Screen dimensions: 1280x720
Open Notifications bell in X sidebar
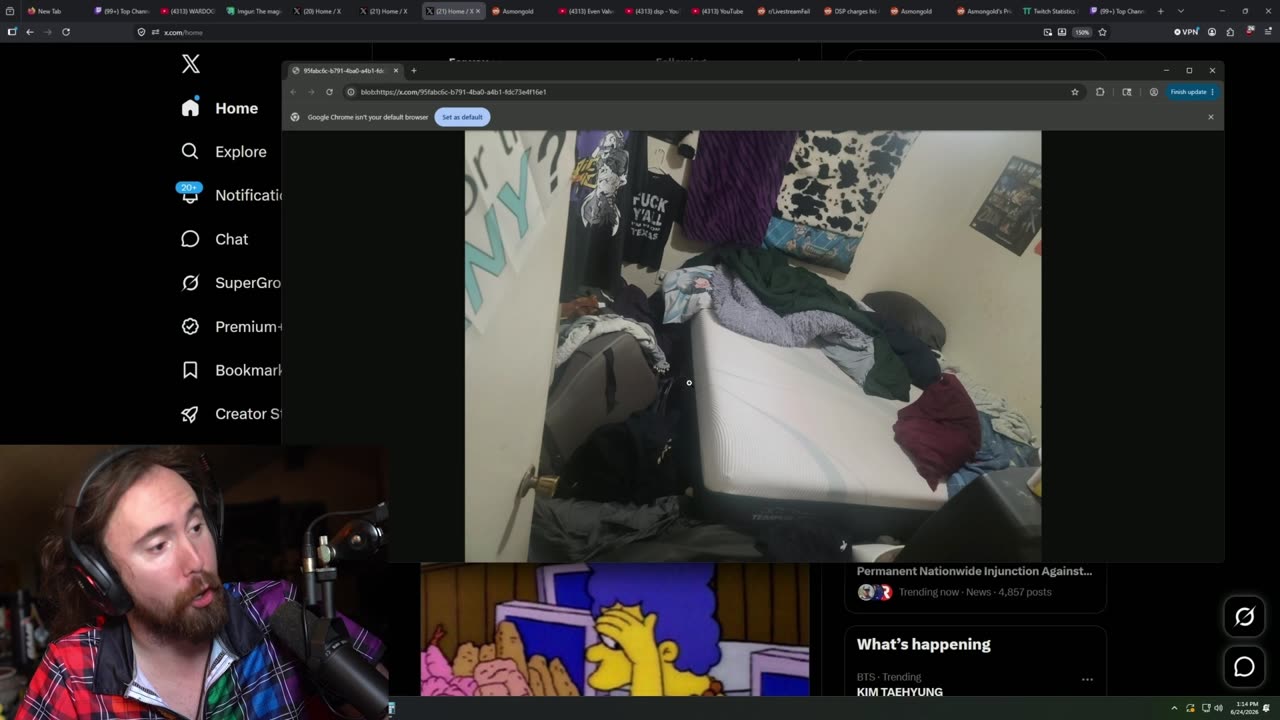[x=190, y=195]
